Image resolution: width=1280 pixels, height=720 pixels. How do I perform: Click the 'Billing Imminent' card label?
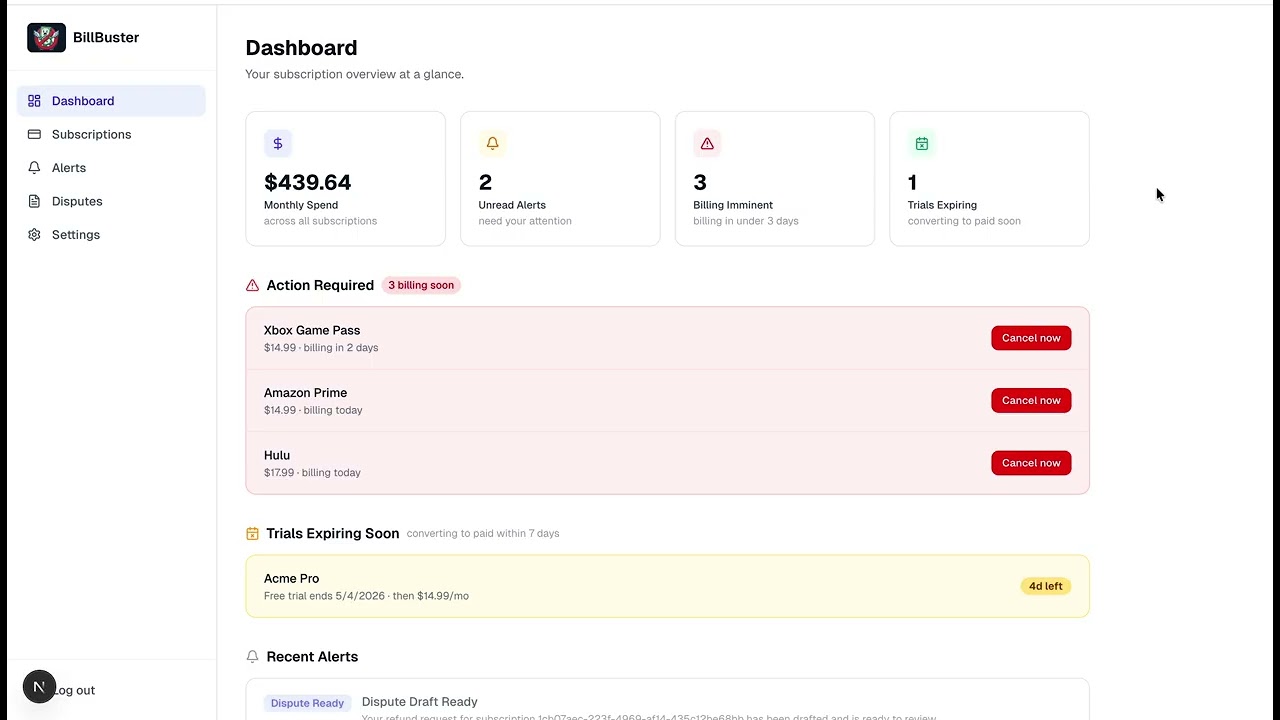(733, 205)
